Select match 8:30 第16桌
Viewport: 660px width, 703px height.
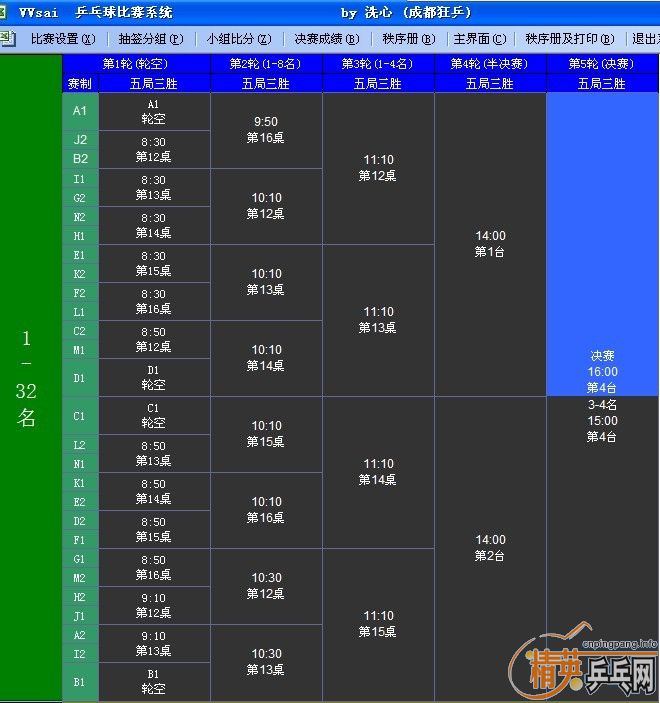[154, 301]
